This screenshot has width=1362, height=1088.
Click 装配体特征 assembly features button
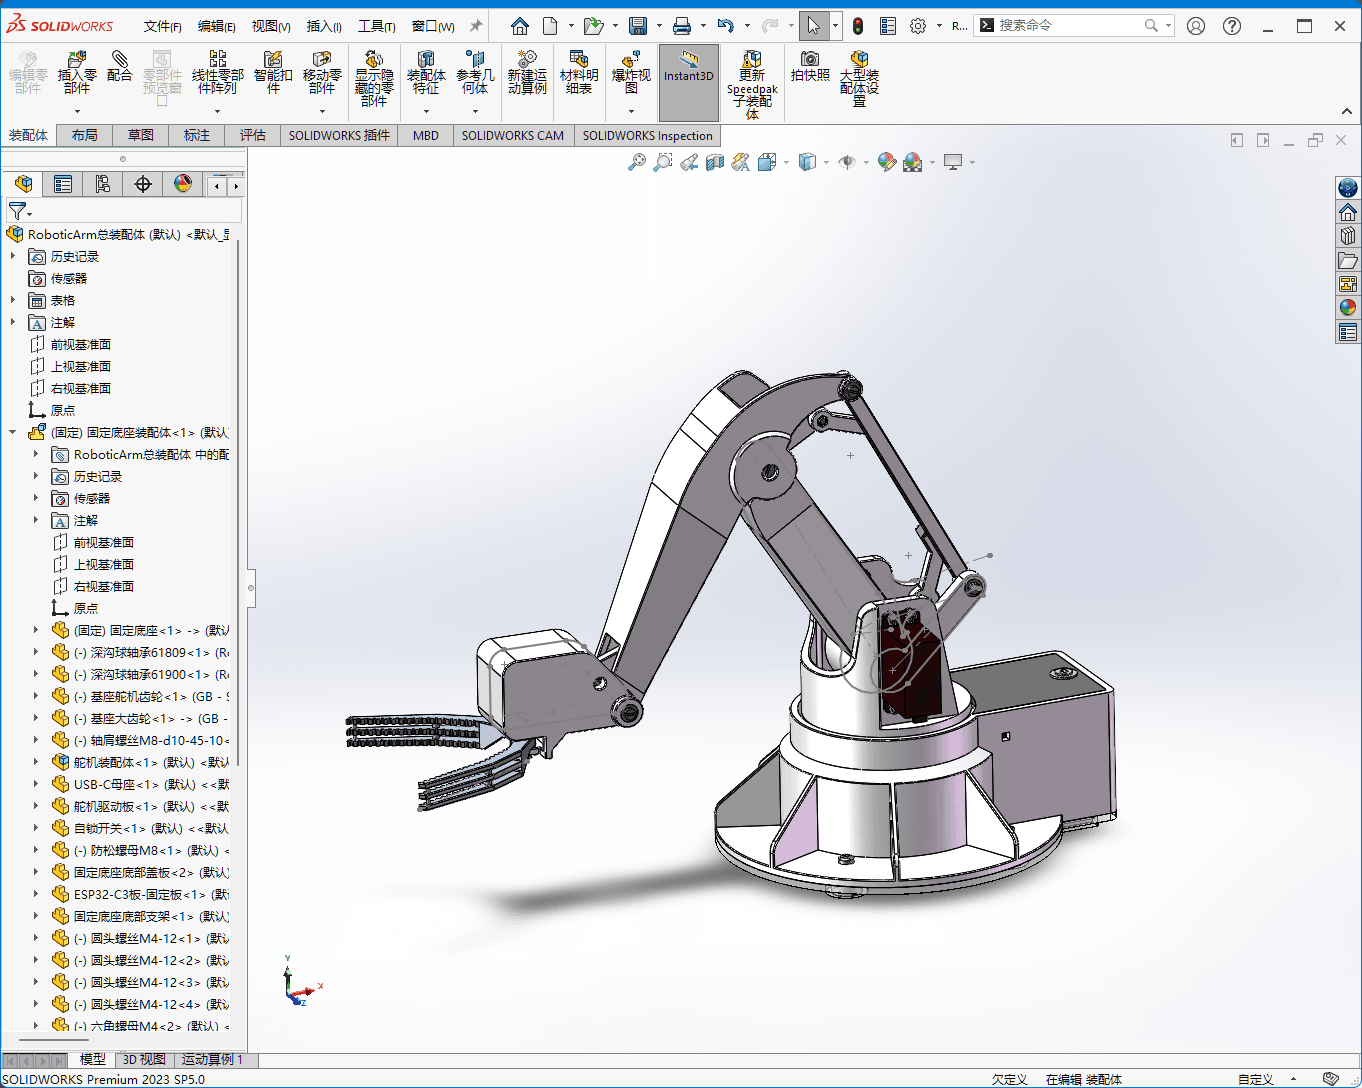(x=426, y=72)
